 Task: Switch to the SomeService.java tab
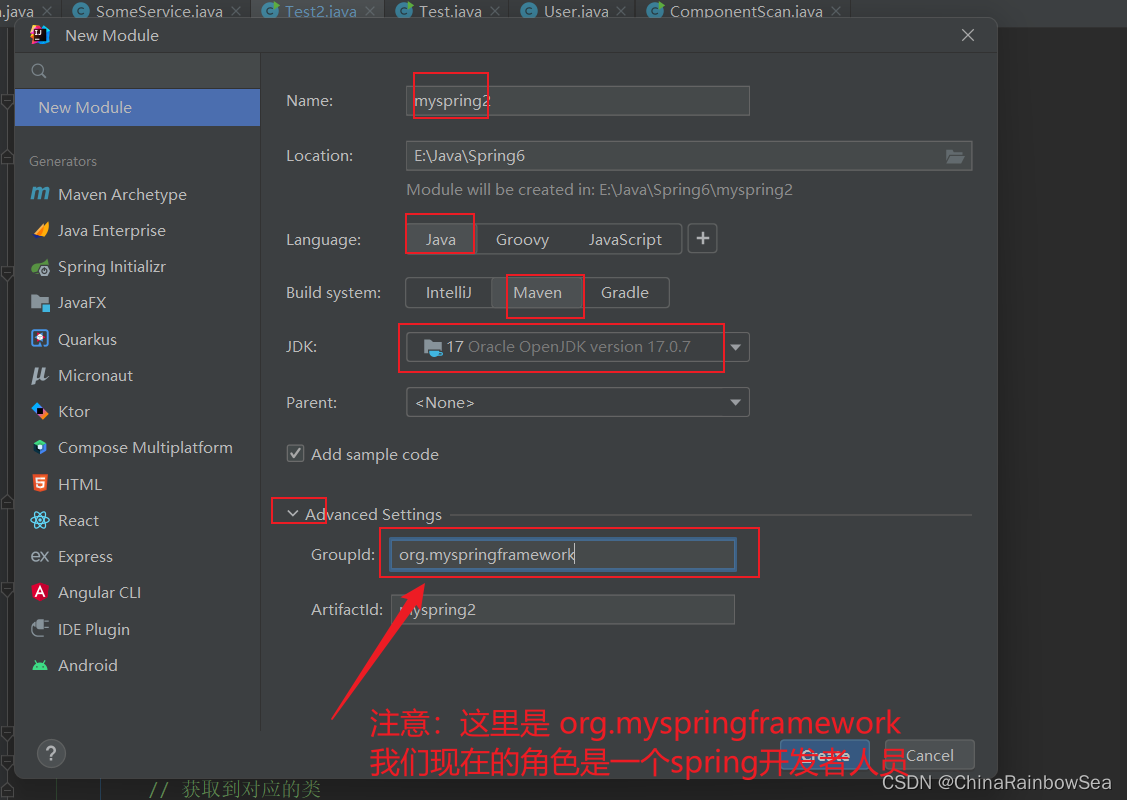tap(159, 11)
